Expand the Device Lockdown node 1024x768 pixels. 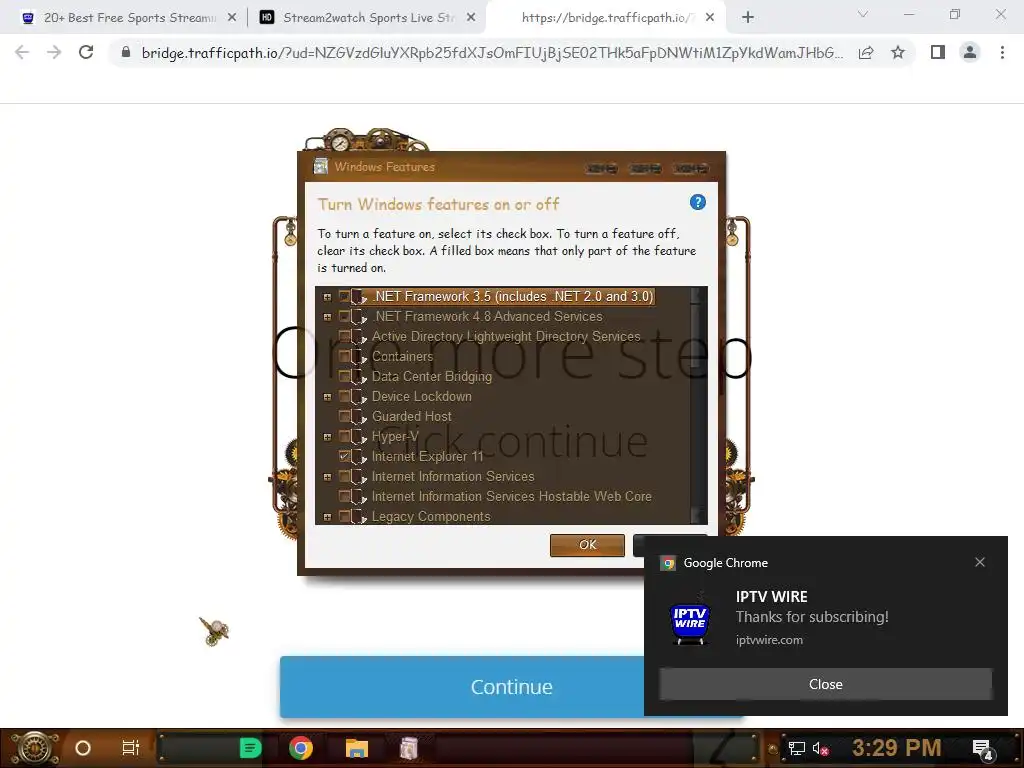pos(327,397)
